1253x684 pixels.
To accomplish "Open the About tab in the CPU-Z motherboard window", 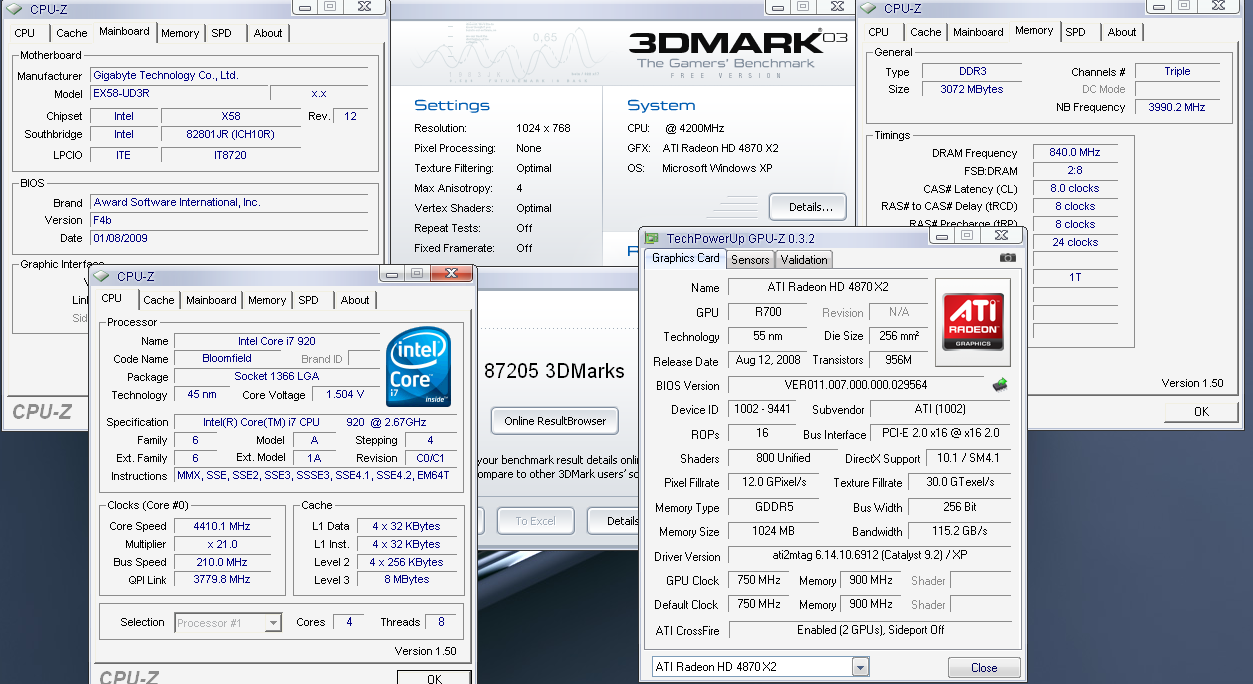I will point(268,33).
